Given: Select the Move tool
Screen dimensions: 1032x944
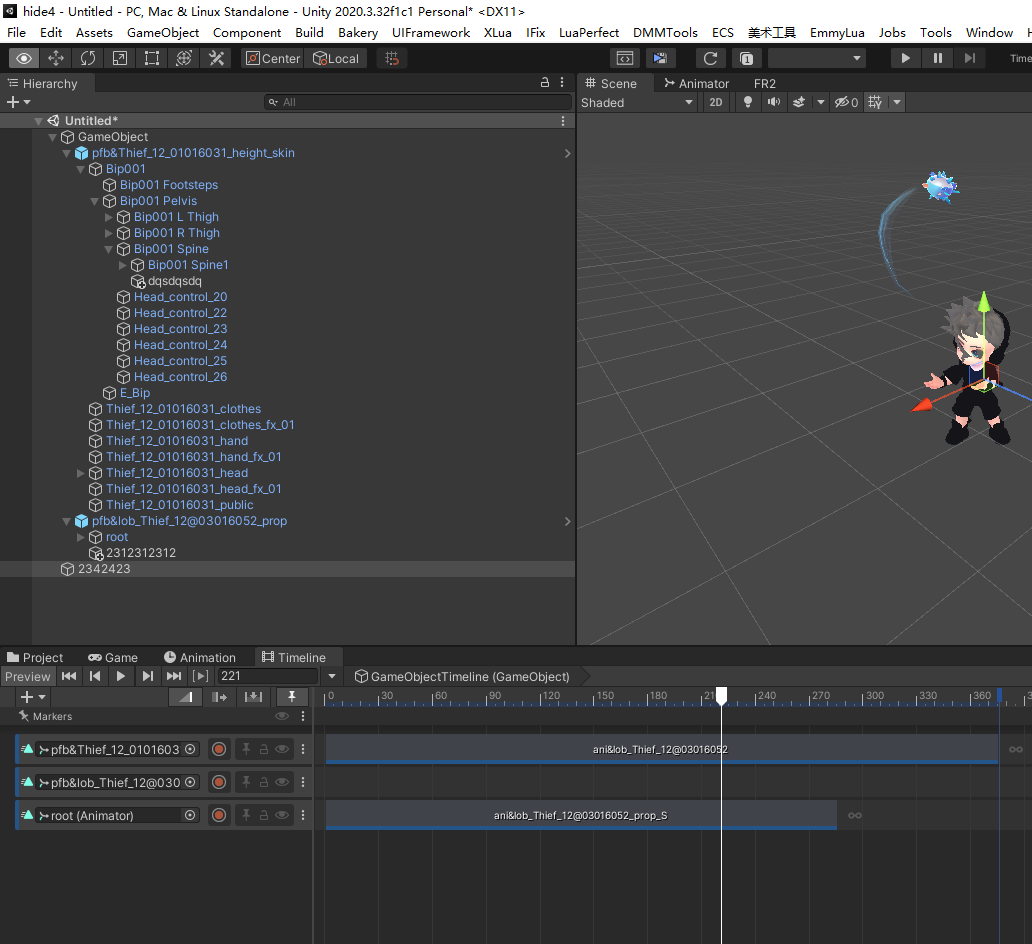Looking at the screenshot, I should [x=56, y=59].
